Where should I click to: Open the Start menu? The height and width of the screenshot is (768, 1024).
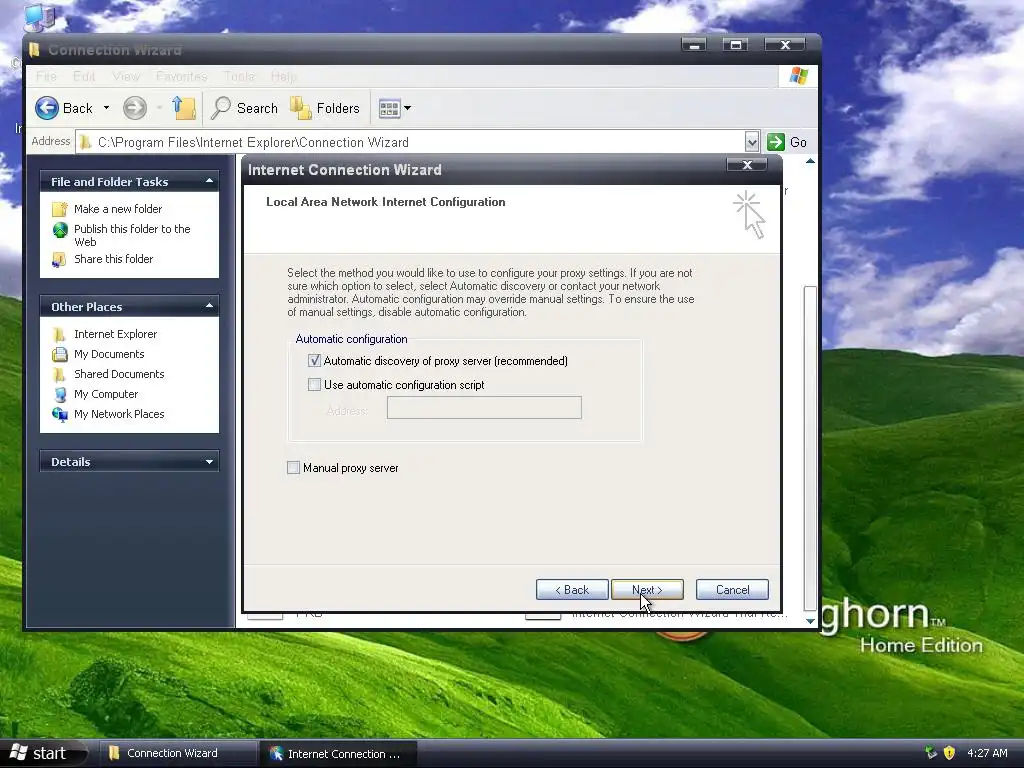43,753
